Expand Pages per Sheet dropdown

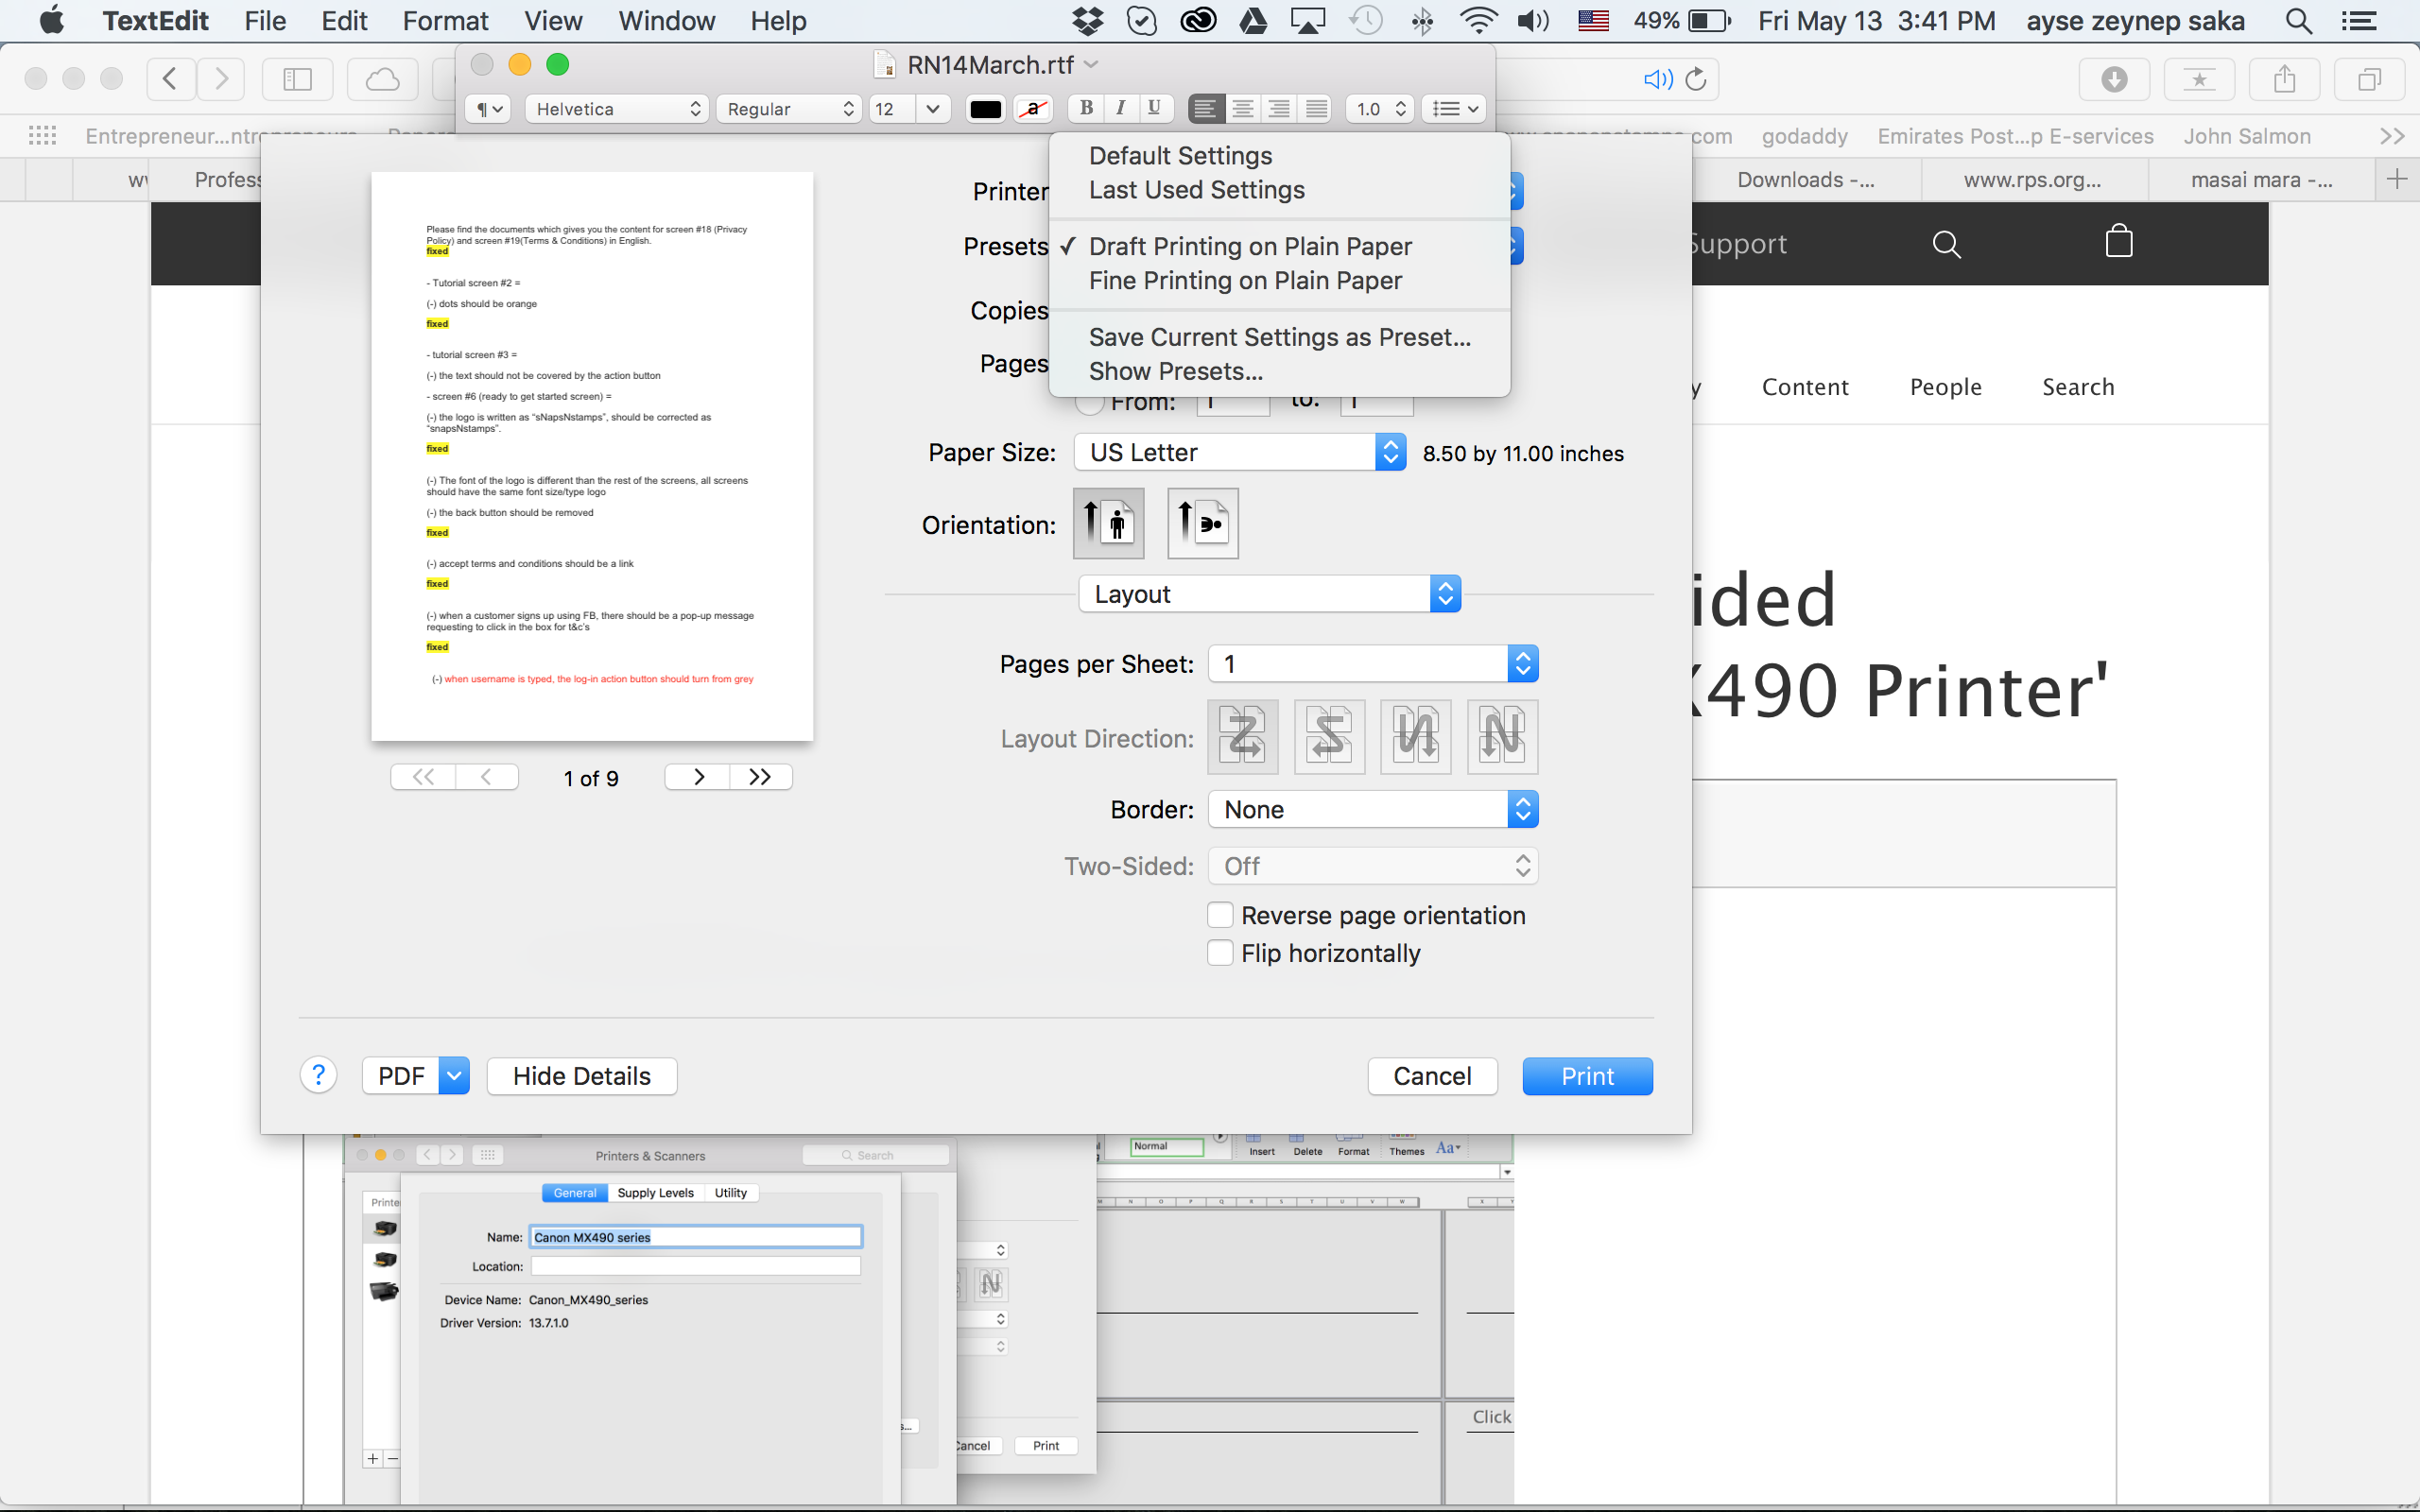coord(1372,664)
